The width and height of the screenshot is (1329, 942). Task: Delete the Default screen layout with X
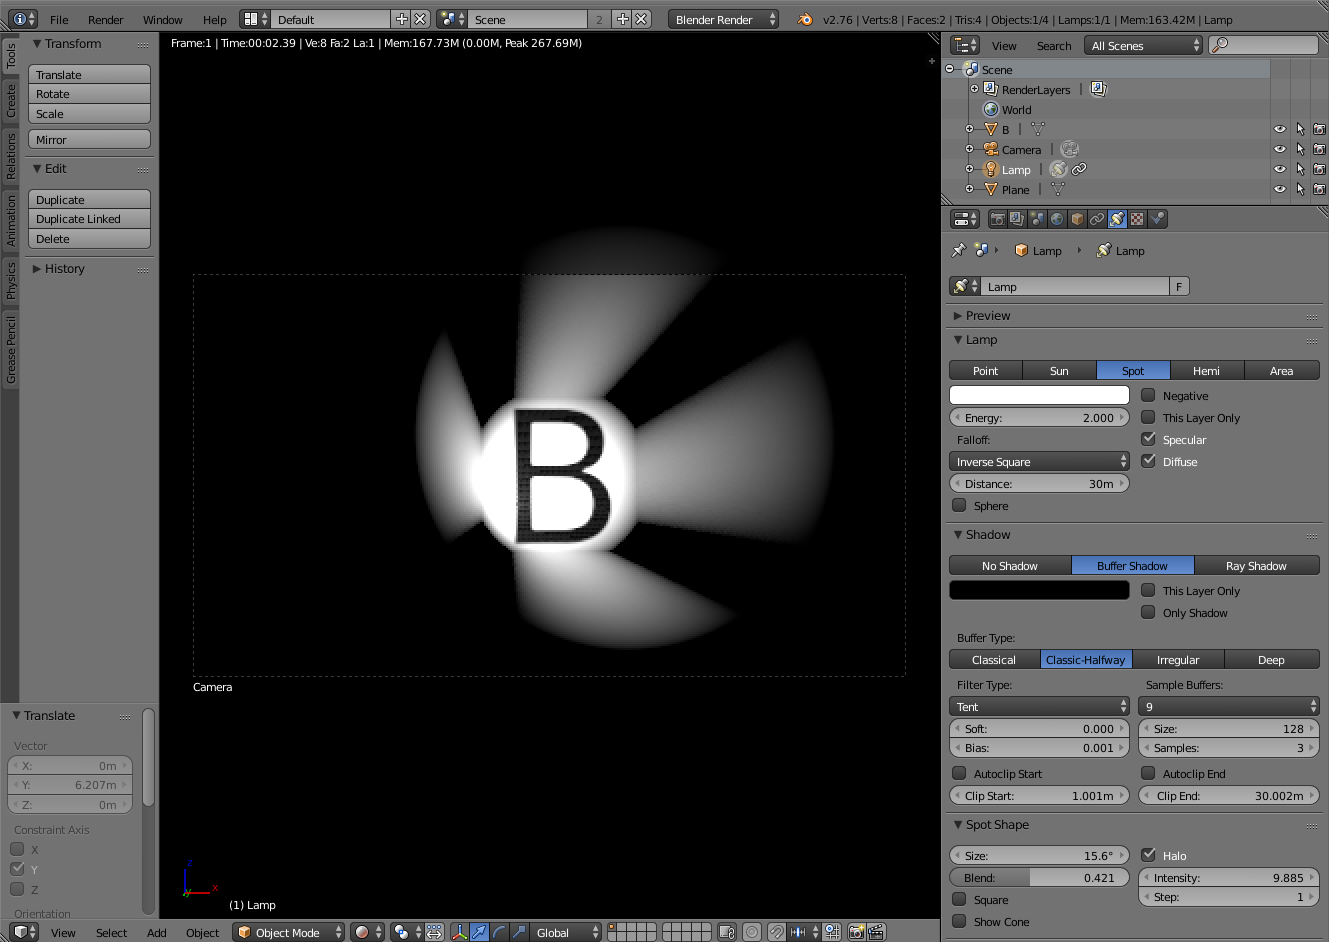pos(420,19)
